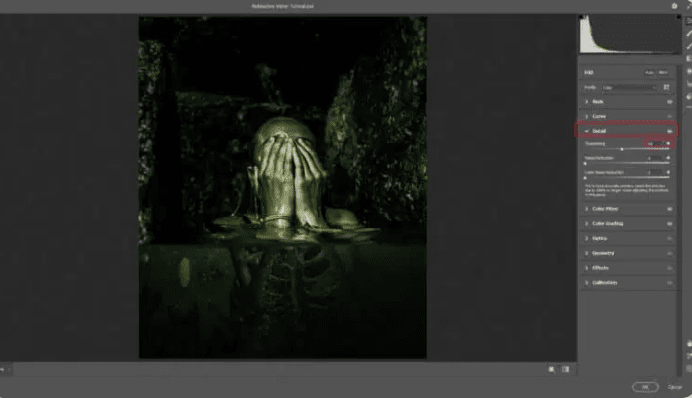Open the Profile dropdown
The height and width of the screenshot is (398, 692).
pyautogui.click(x=629, y=87)
